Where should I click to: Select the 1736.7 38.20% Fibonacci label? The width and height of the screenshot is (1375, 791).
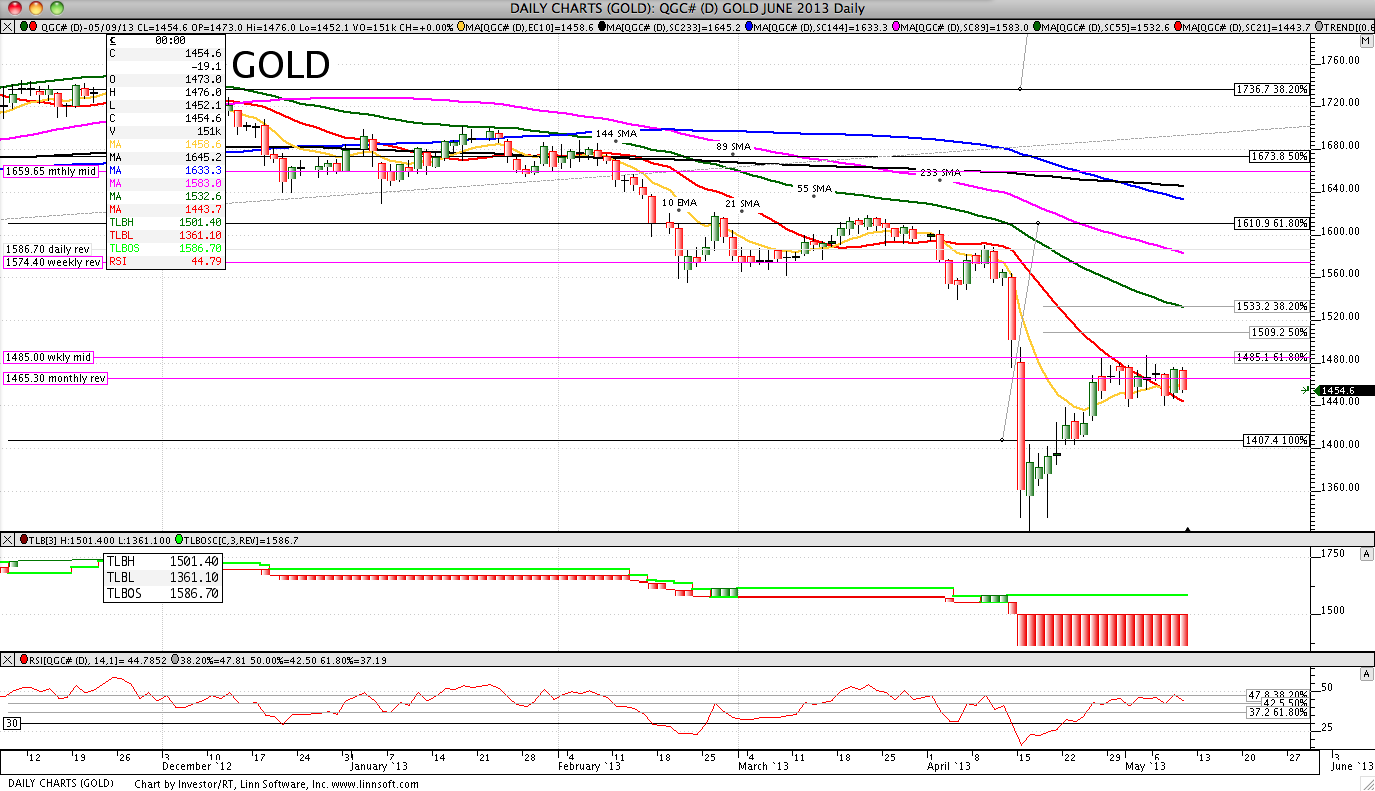click(x=1272, y=89)
